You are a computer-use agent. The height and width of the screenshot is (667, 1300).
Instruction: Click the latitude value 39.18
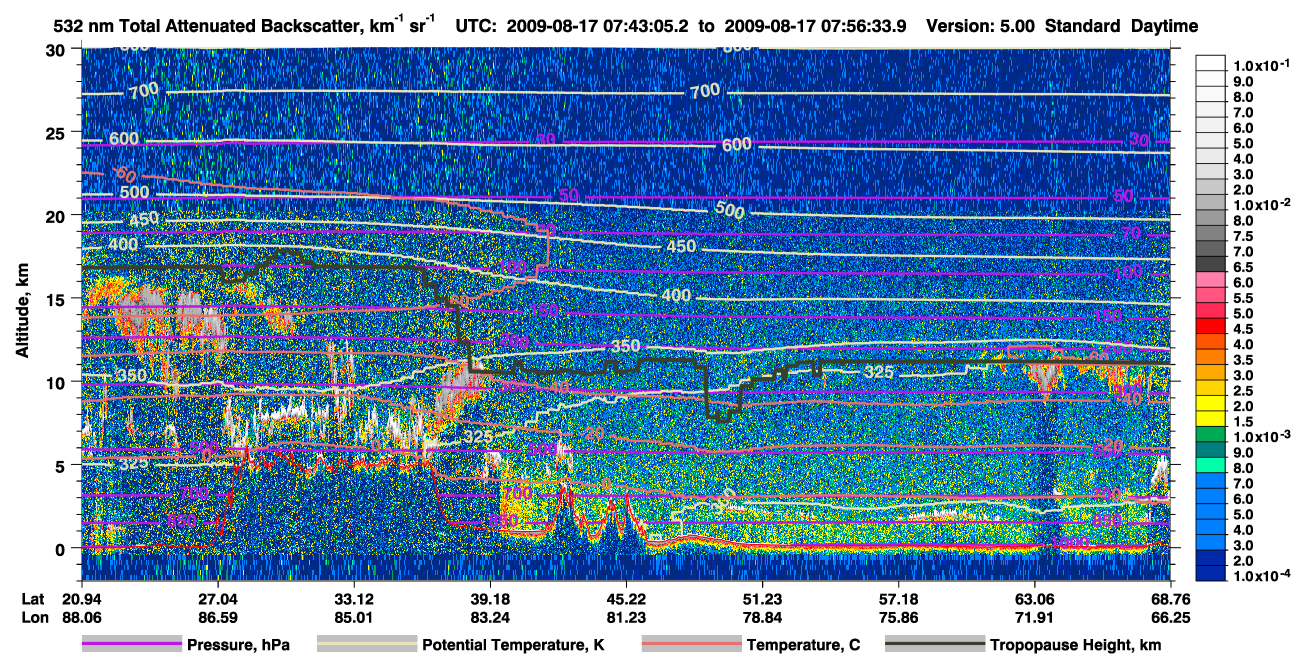coord(489,599)
